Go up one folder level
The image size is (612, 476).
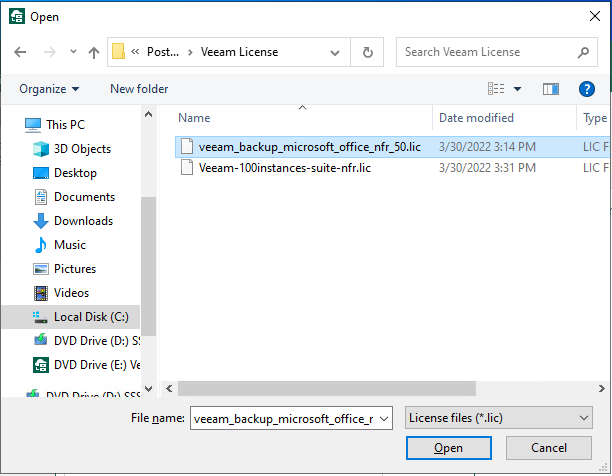coord(94,52)
